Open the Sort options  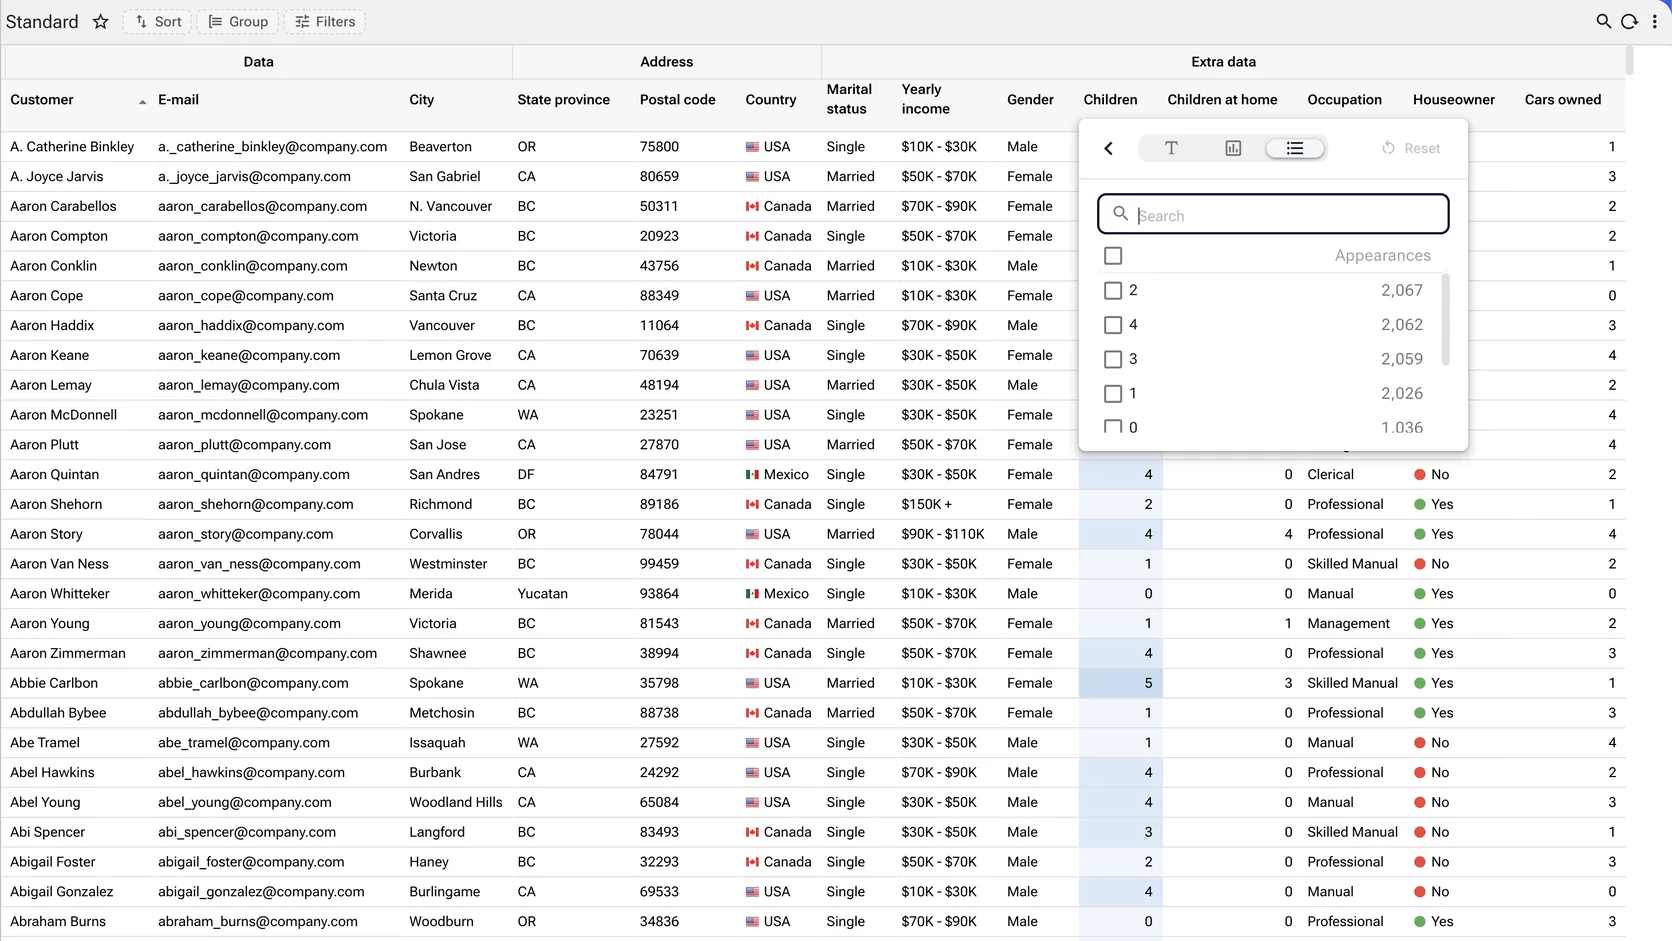pyautogui.click(x=158, y=22)
